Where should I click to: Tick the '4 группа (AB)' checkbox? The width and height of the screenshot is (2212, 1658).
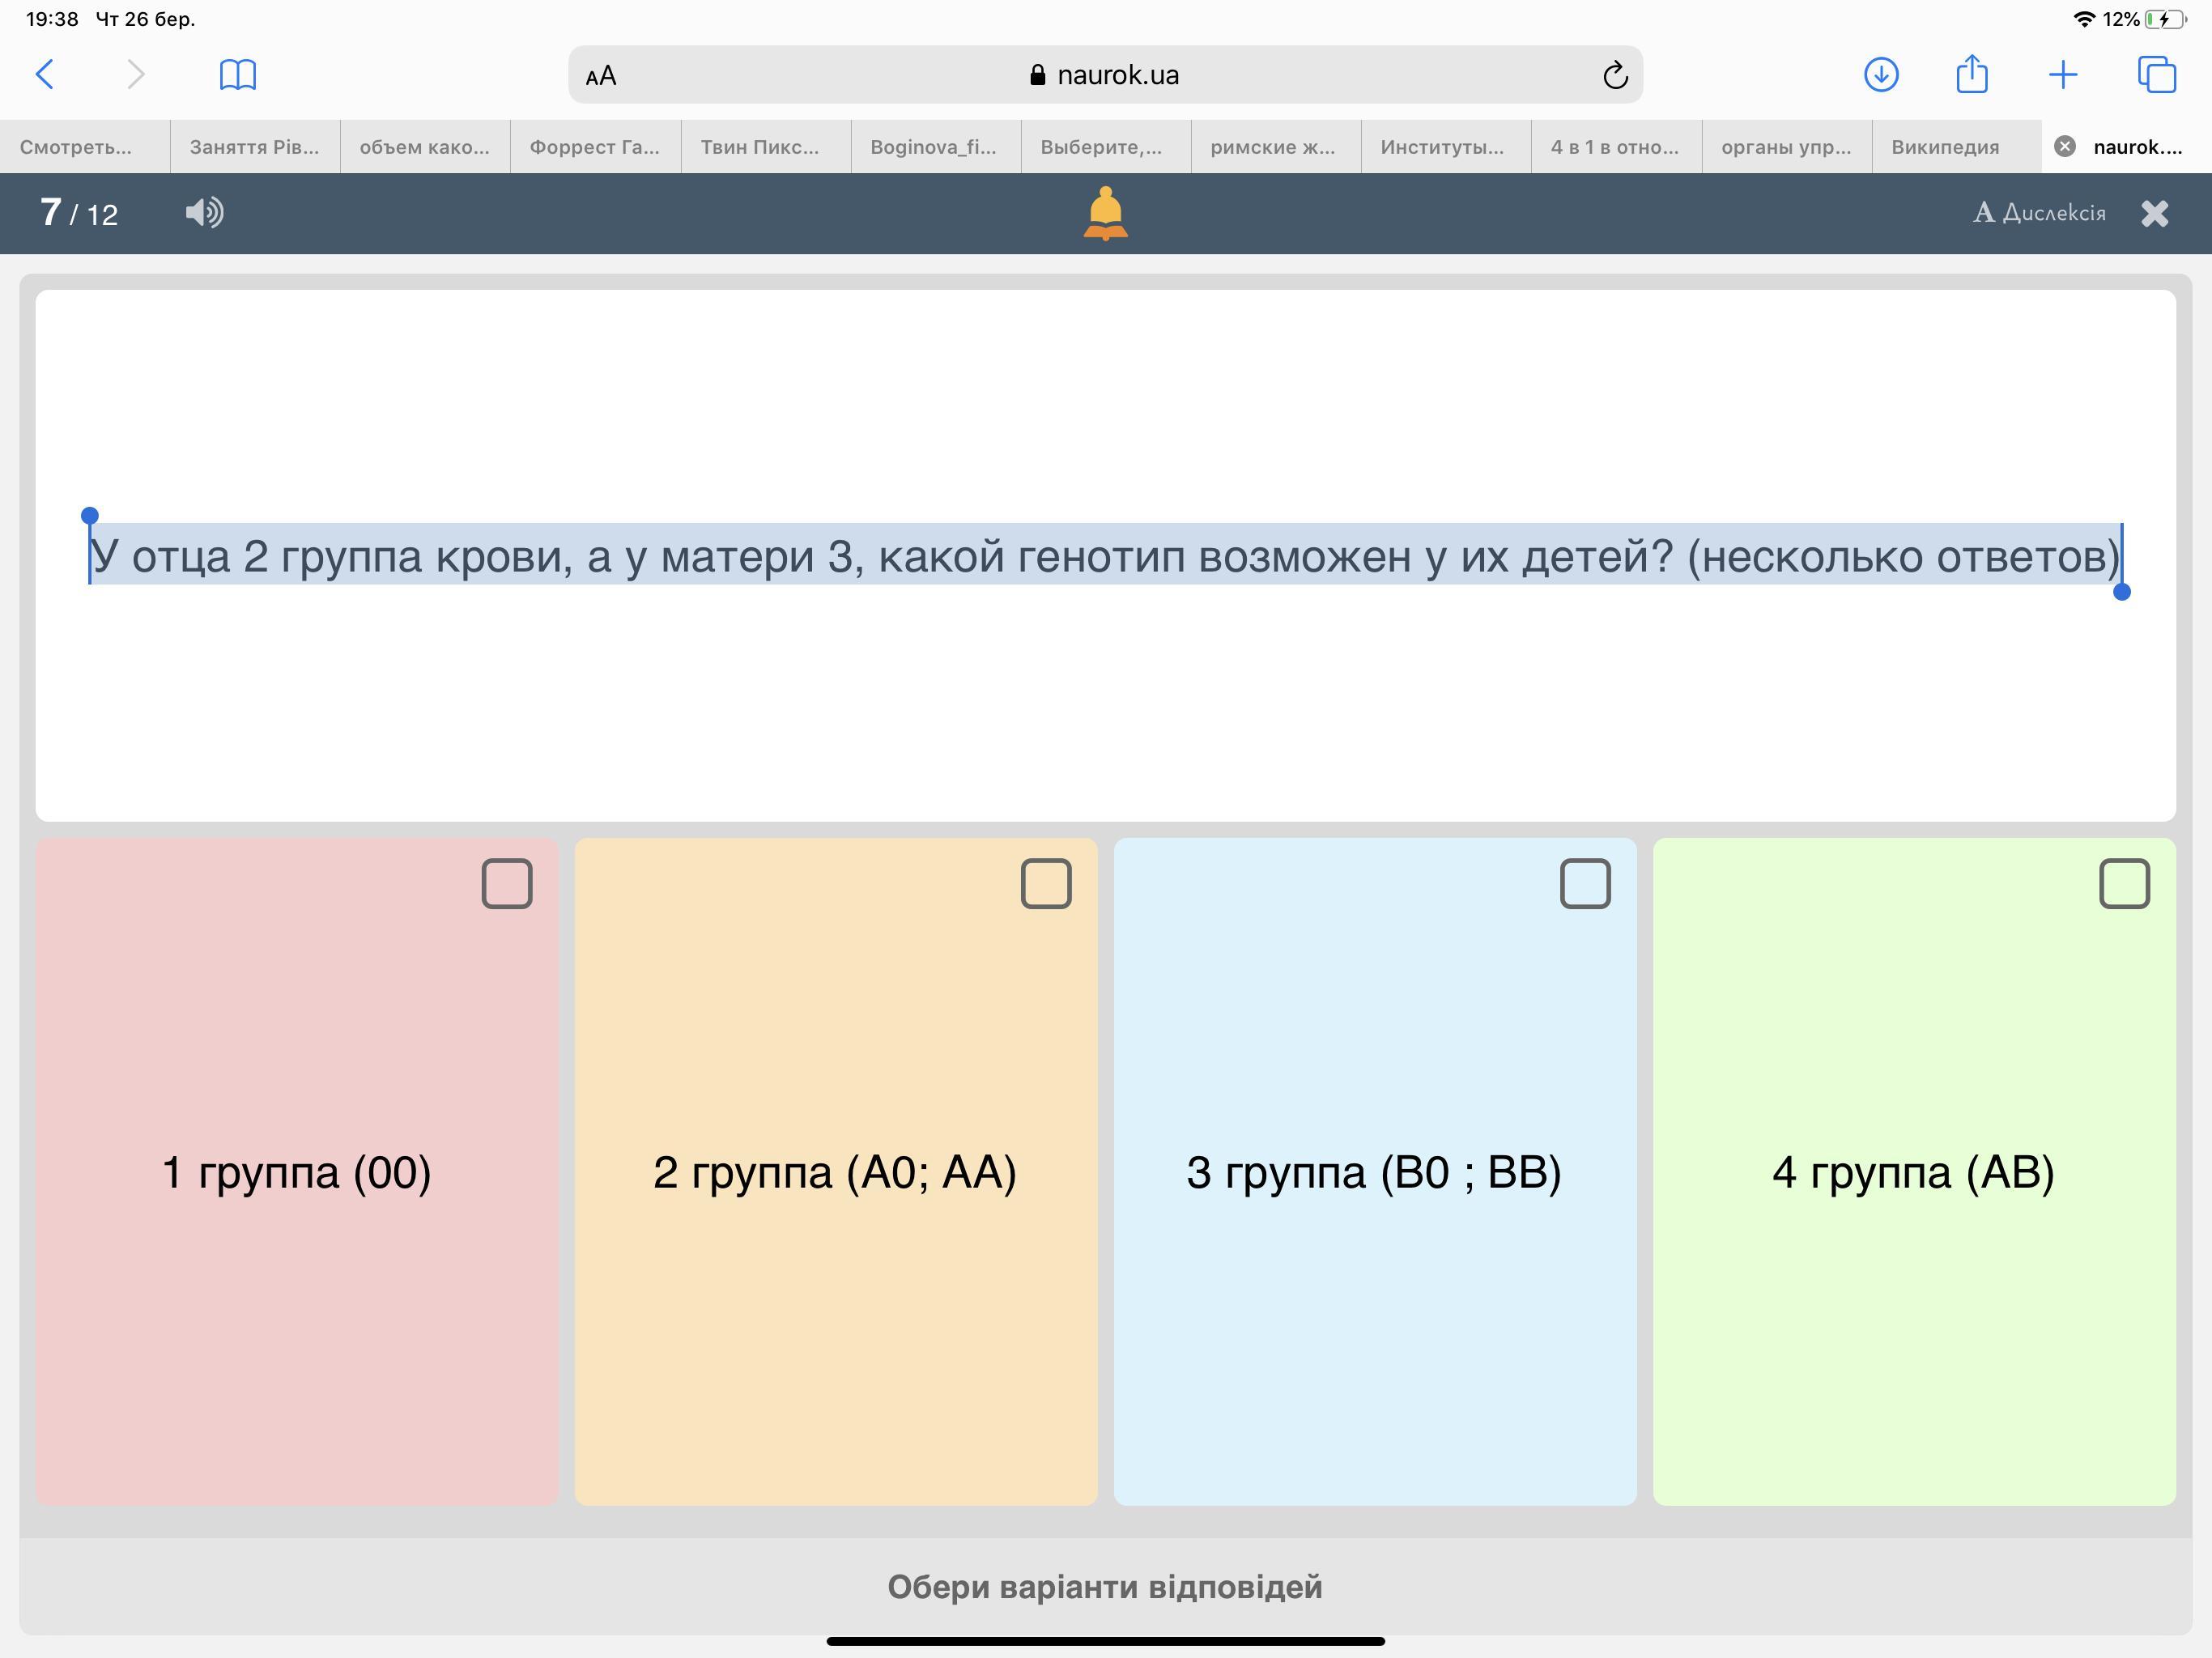point(2124,884)
